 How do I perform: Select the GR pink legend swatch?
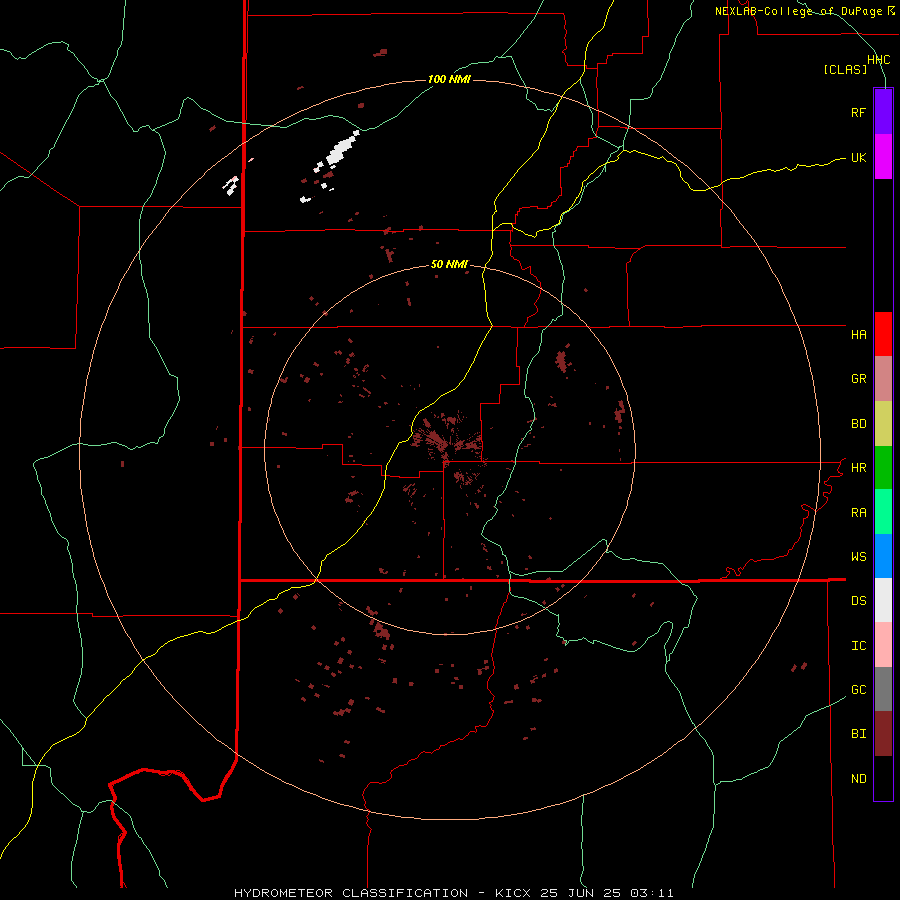click(883, 379)
